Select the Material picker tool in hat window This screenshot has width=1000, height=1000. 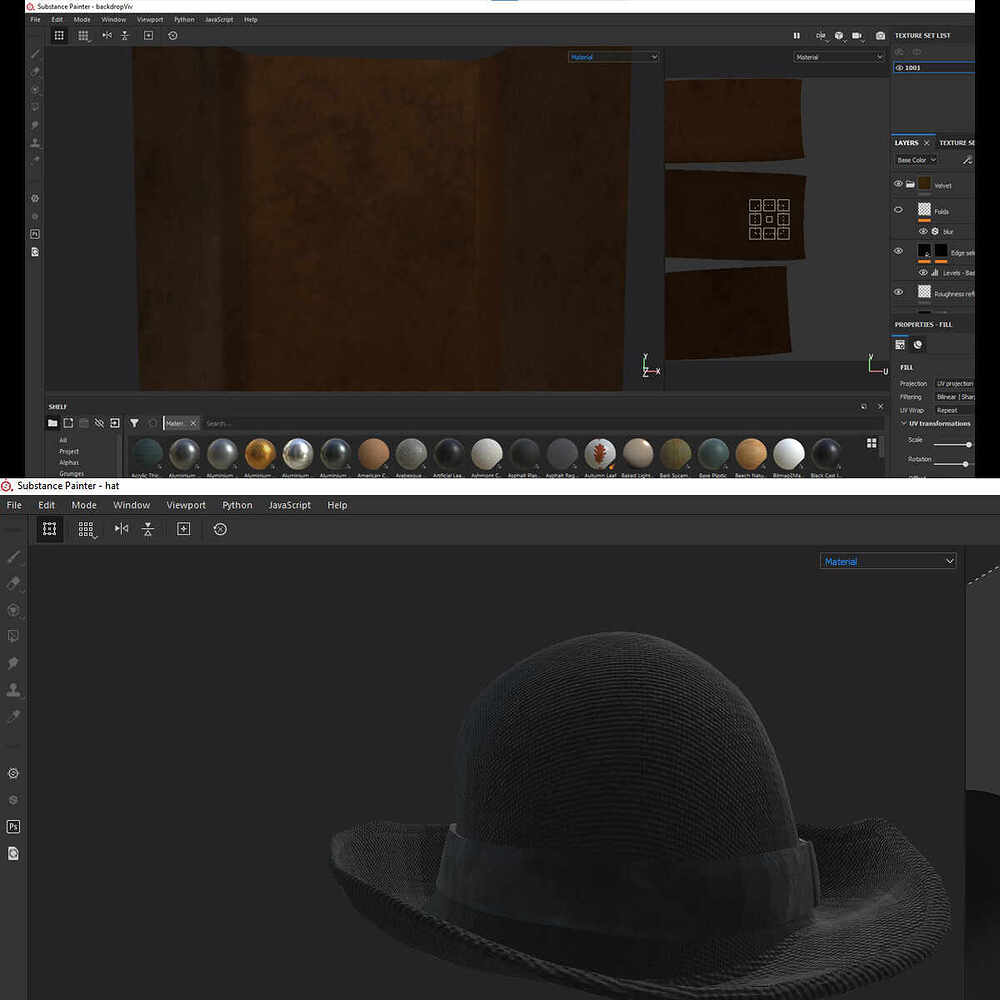(13, 716)
